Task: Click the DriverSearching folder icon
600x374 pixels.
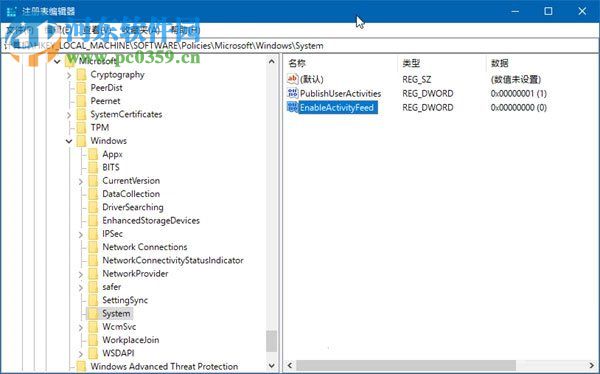Action: [93, 207]
